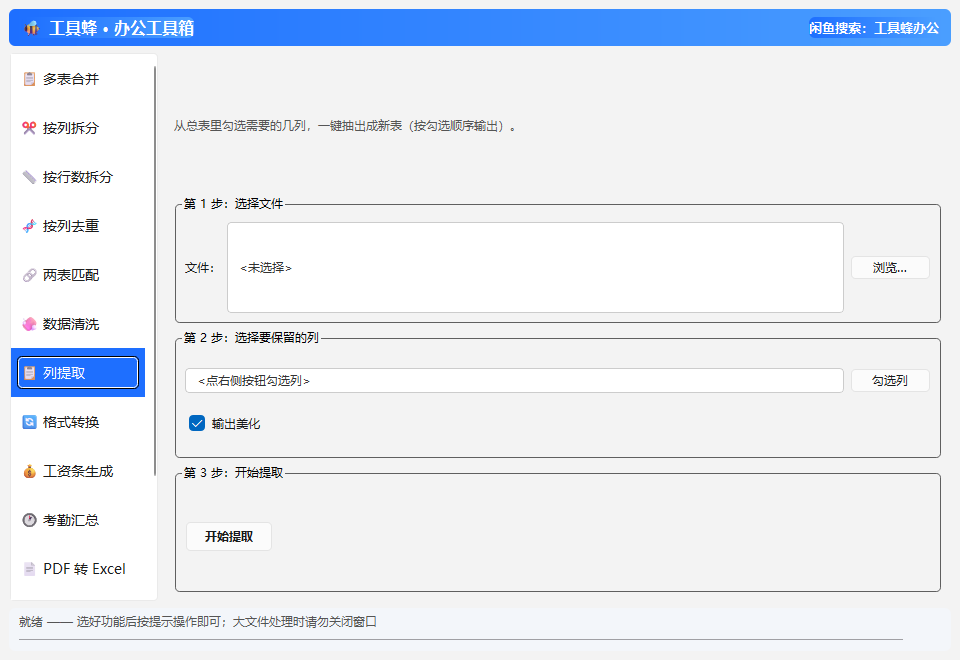The image size is (960, 660).
Task: Select the highlighted 列提取 item
Action: pyautogui.click(x=78, y=373)
